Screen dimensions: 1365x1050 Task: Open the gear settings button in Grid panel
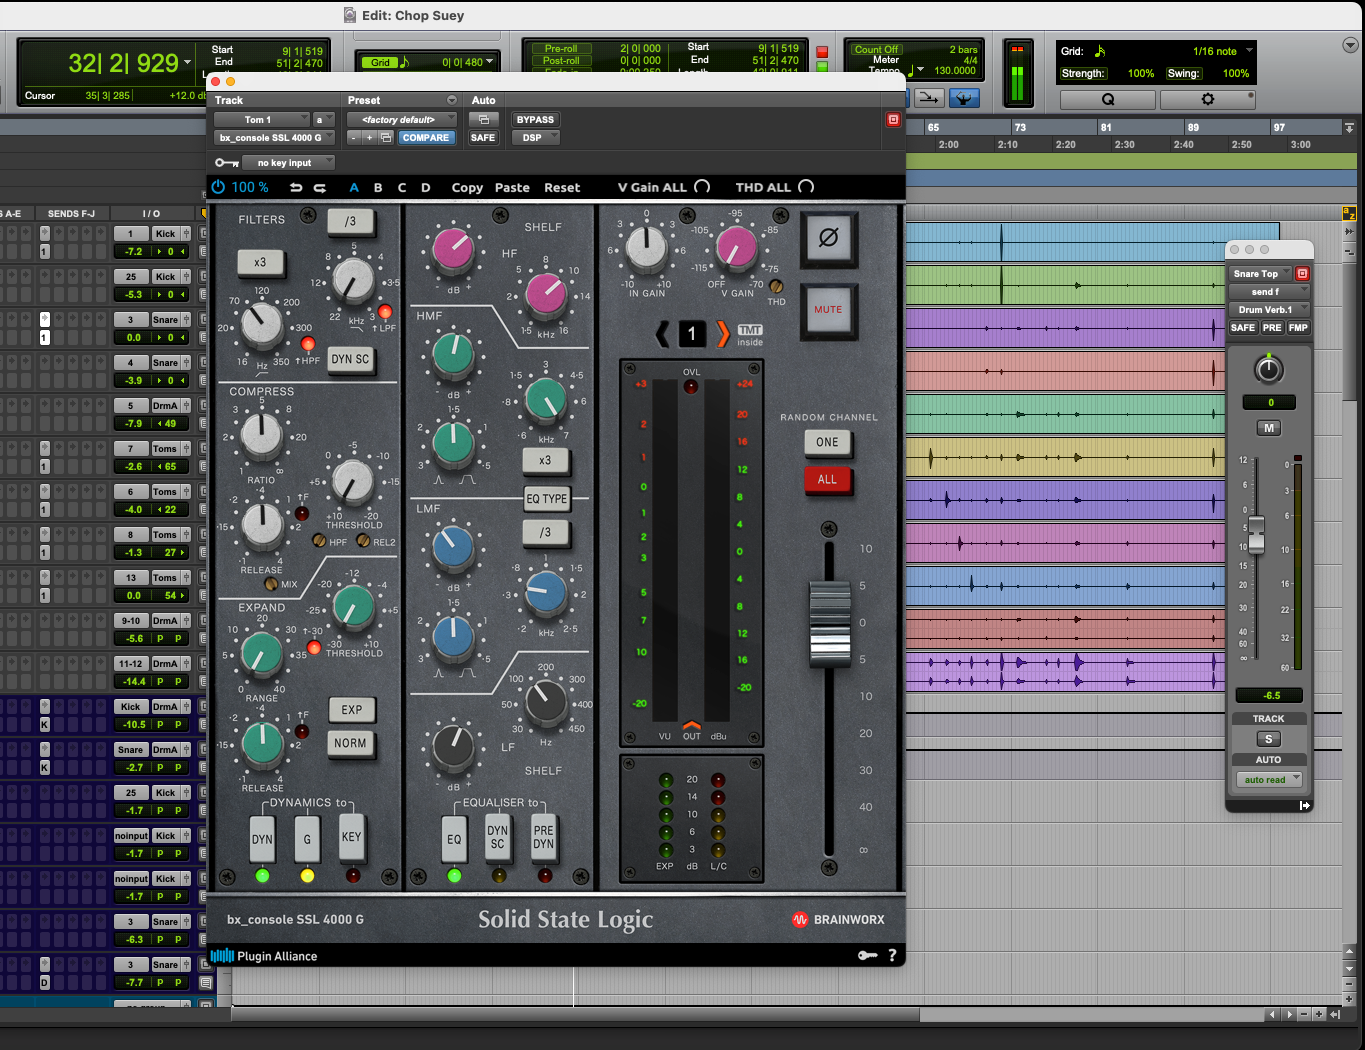[x=1208, y=99]
